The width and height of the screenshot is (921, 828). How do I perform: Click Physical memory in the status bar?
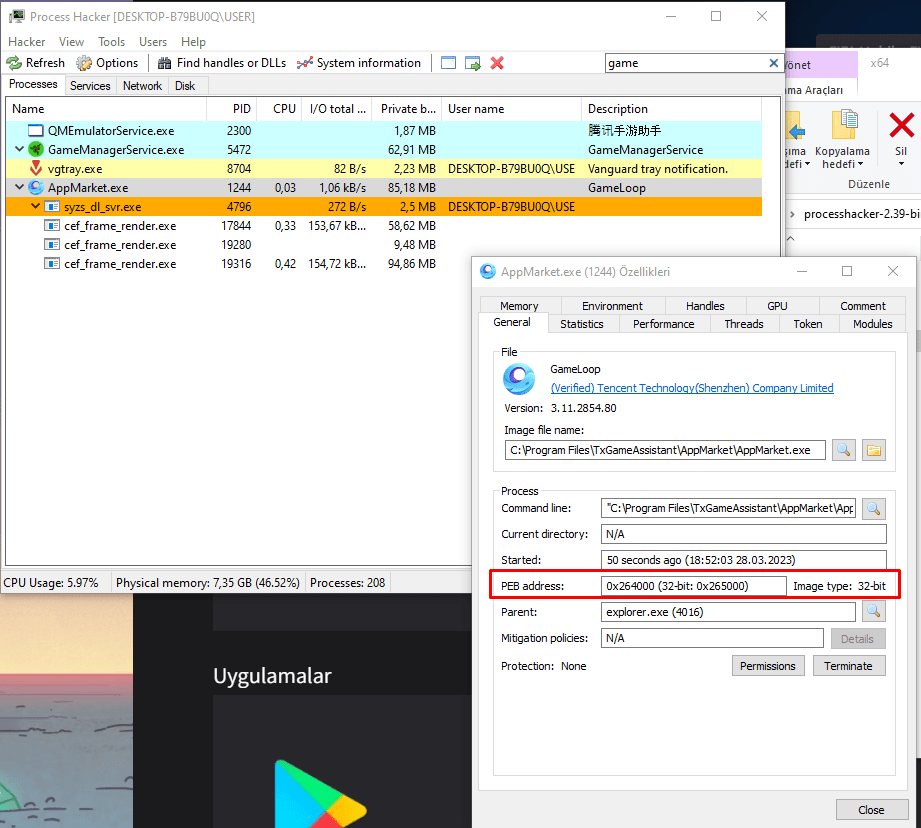pos(208,583)
